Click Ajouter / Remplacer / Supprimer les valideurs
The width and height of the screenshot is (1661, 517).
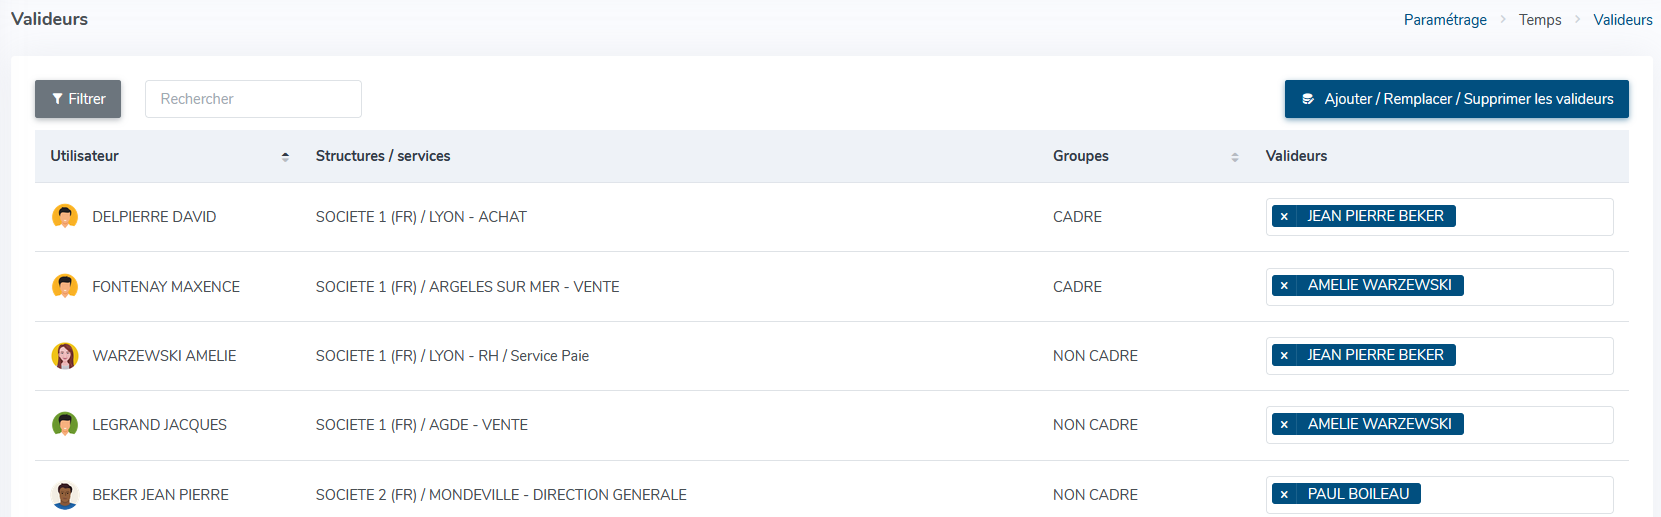[x=1456, y=99]
